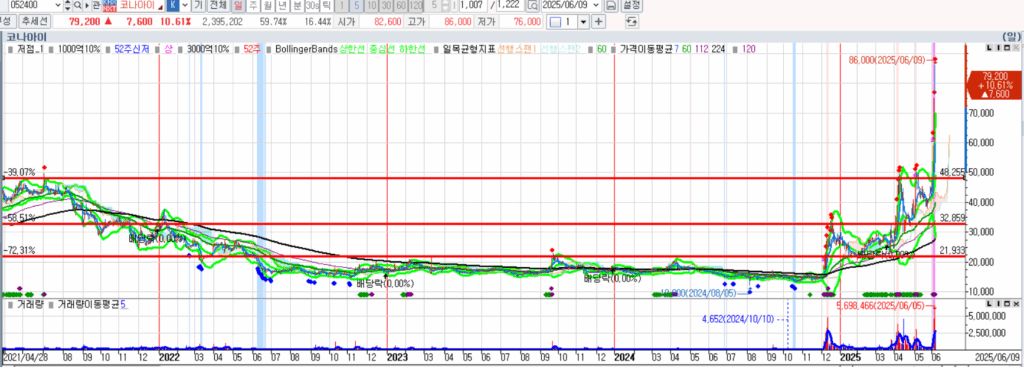Click the L icon on price panel

(x=989, y=48)
